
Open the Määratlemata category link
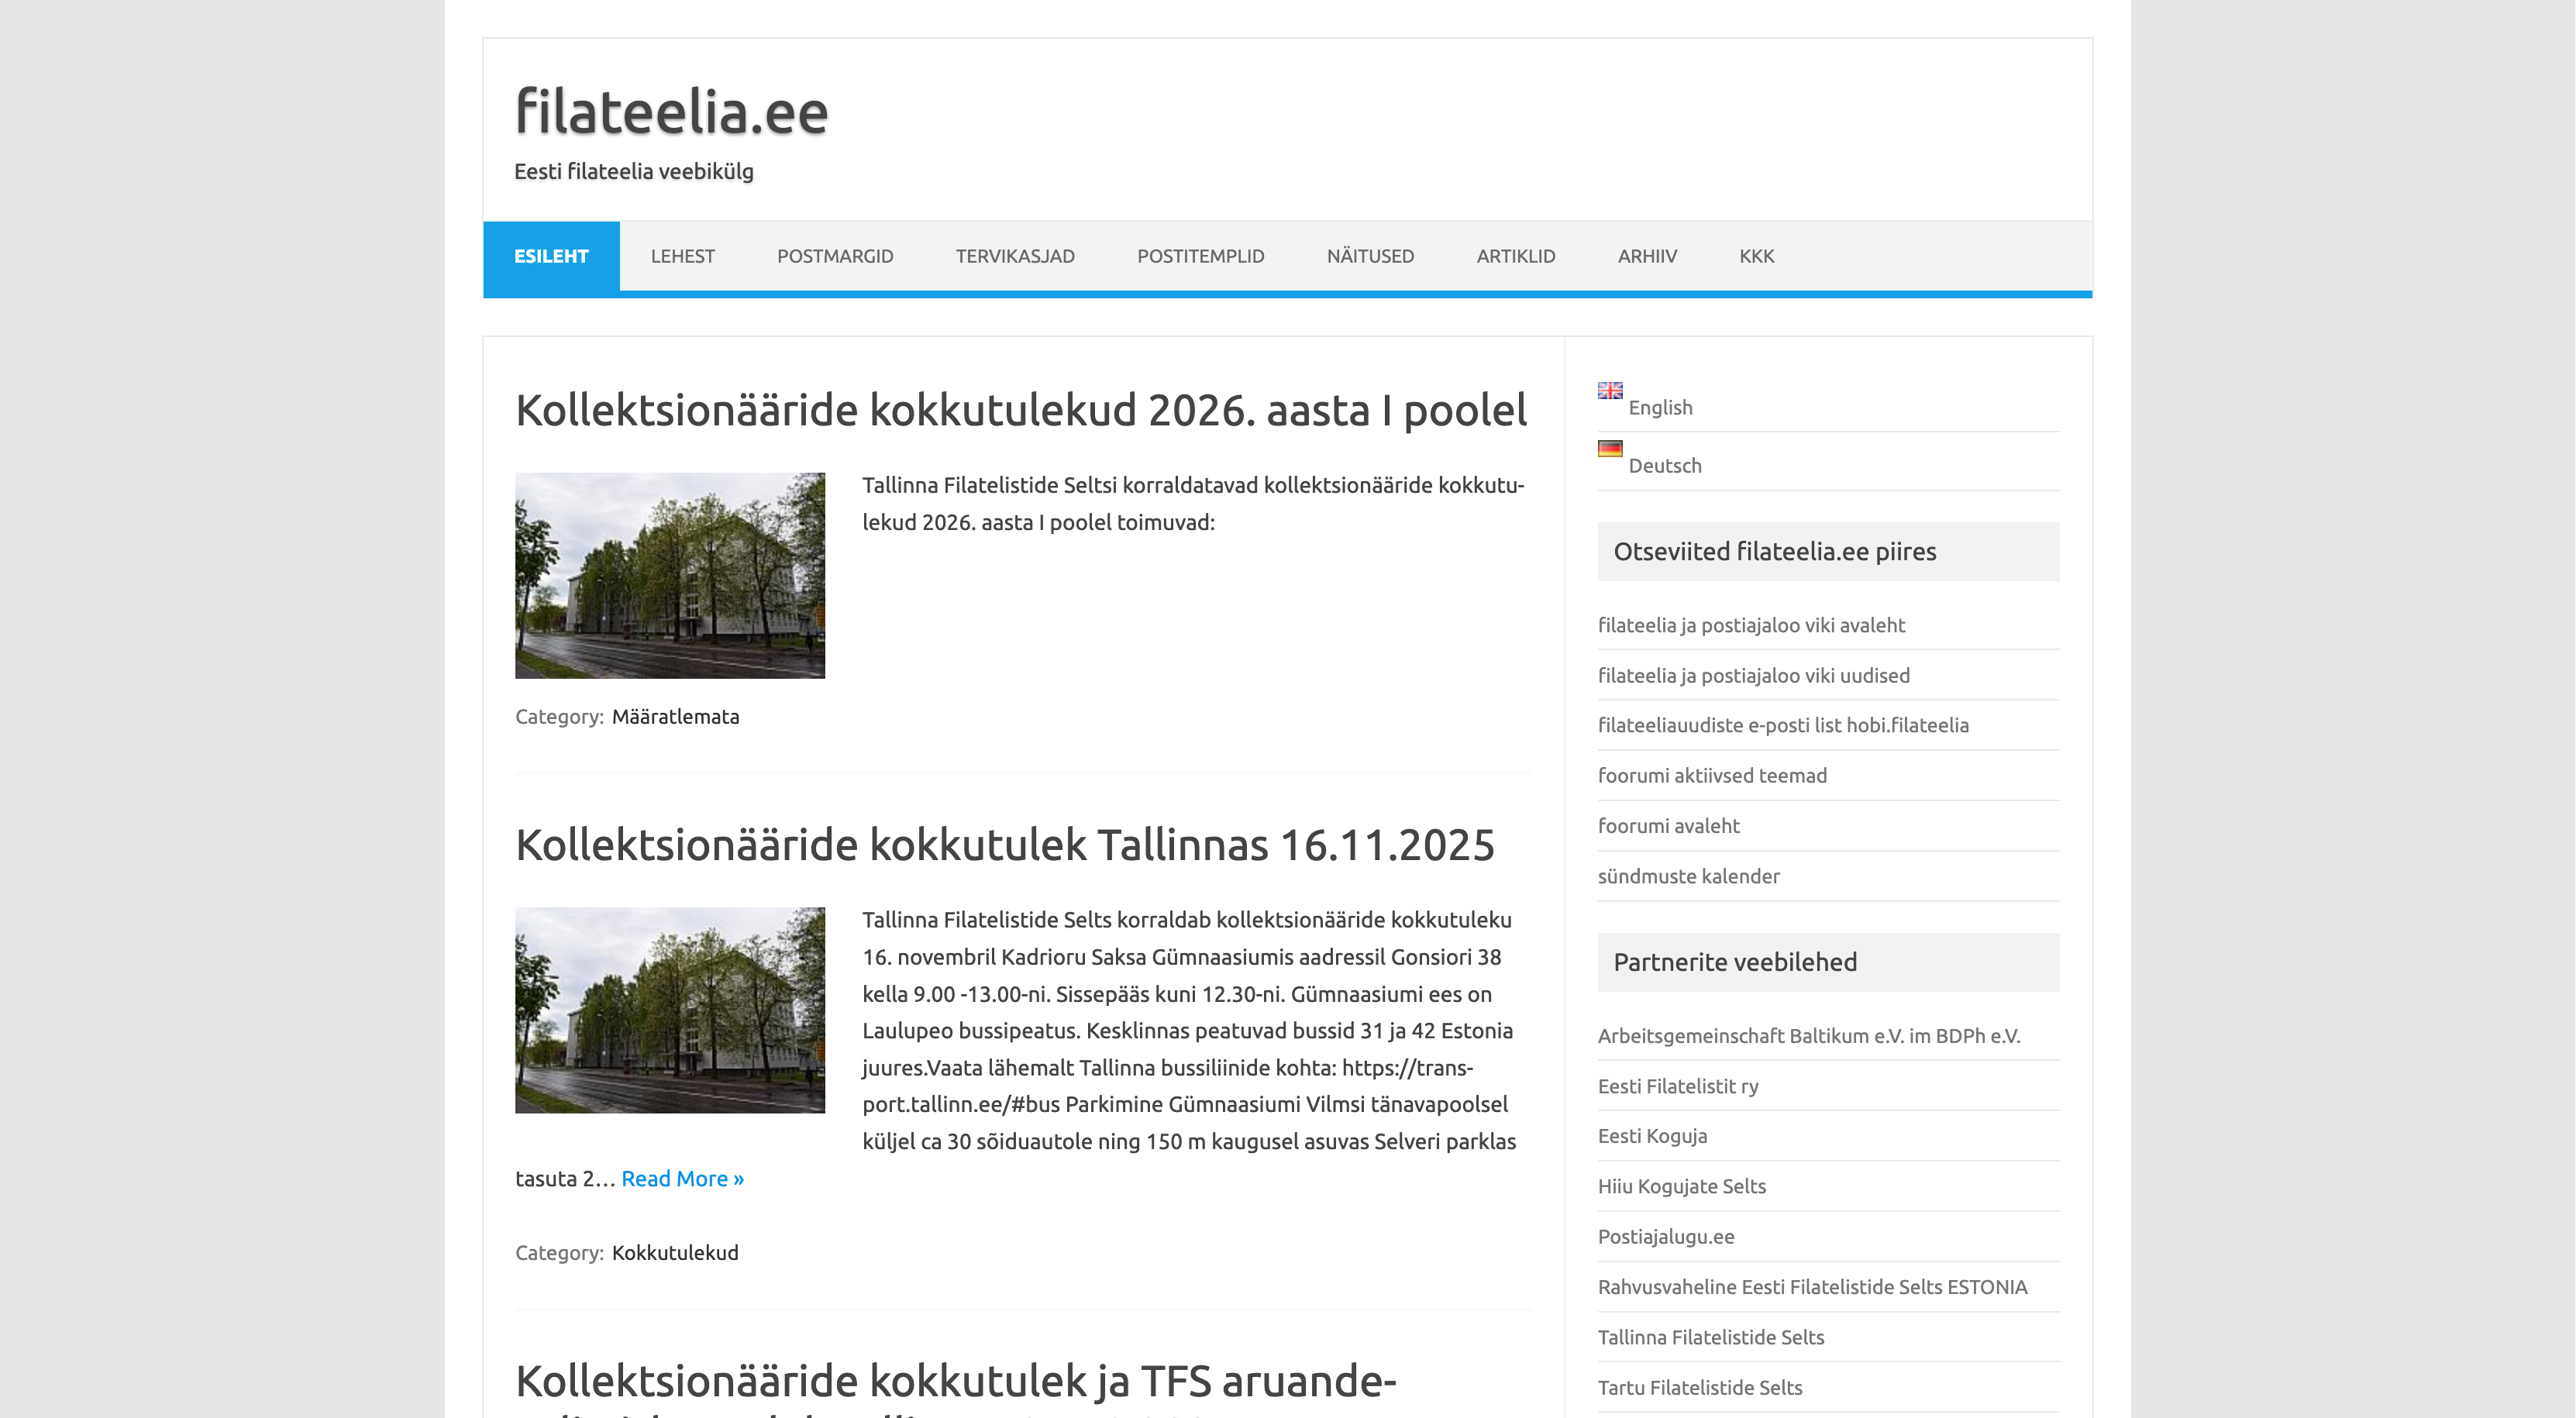[x=675, y=716]
